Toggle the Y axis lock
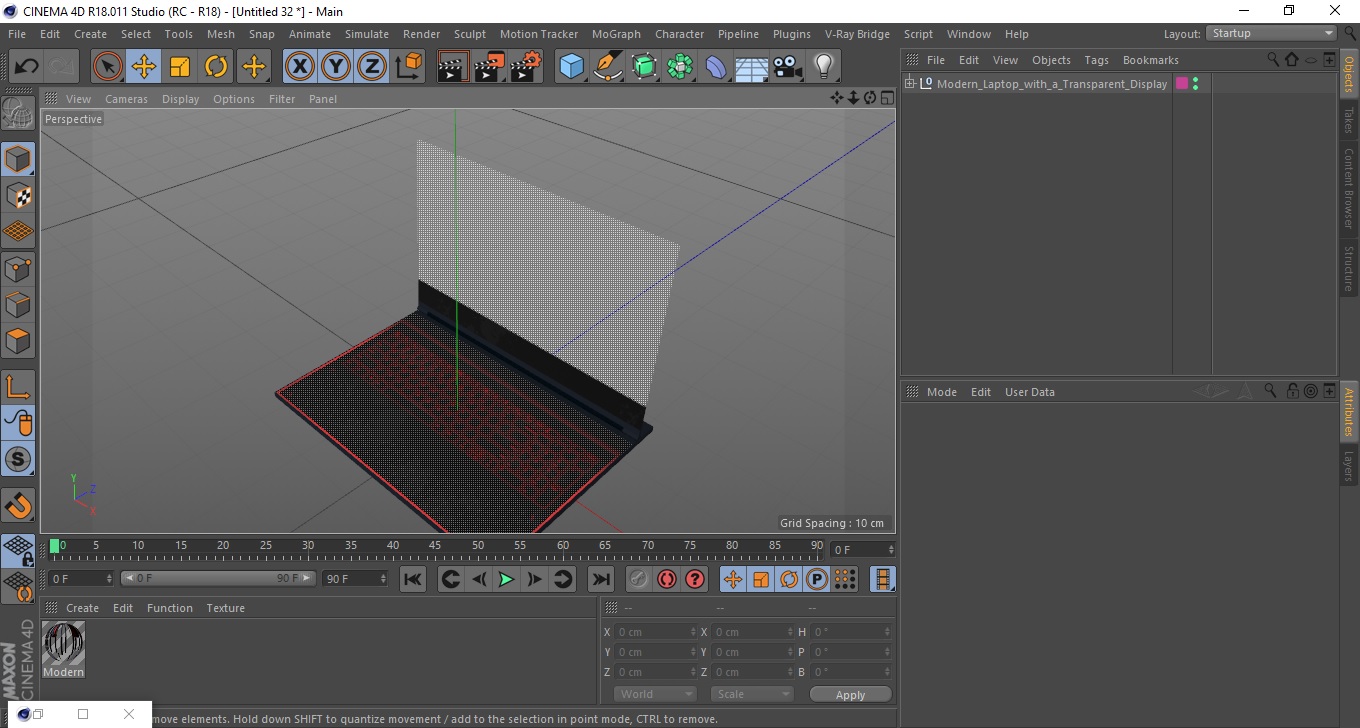 [x=336, y=67]
